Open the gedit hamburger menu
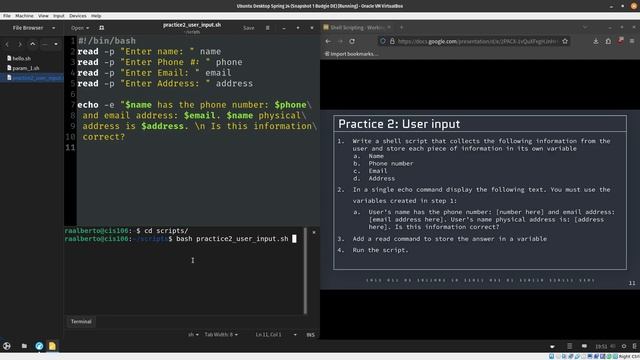The height and width of the screenshot is (360, 640). 268,28
